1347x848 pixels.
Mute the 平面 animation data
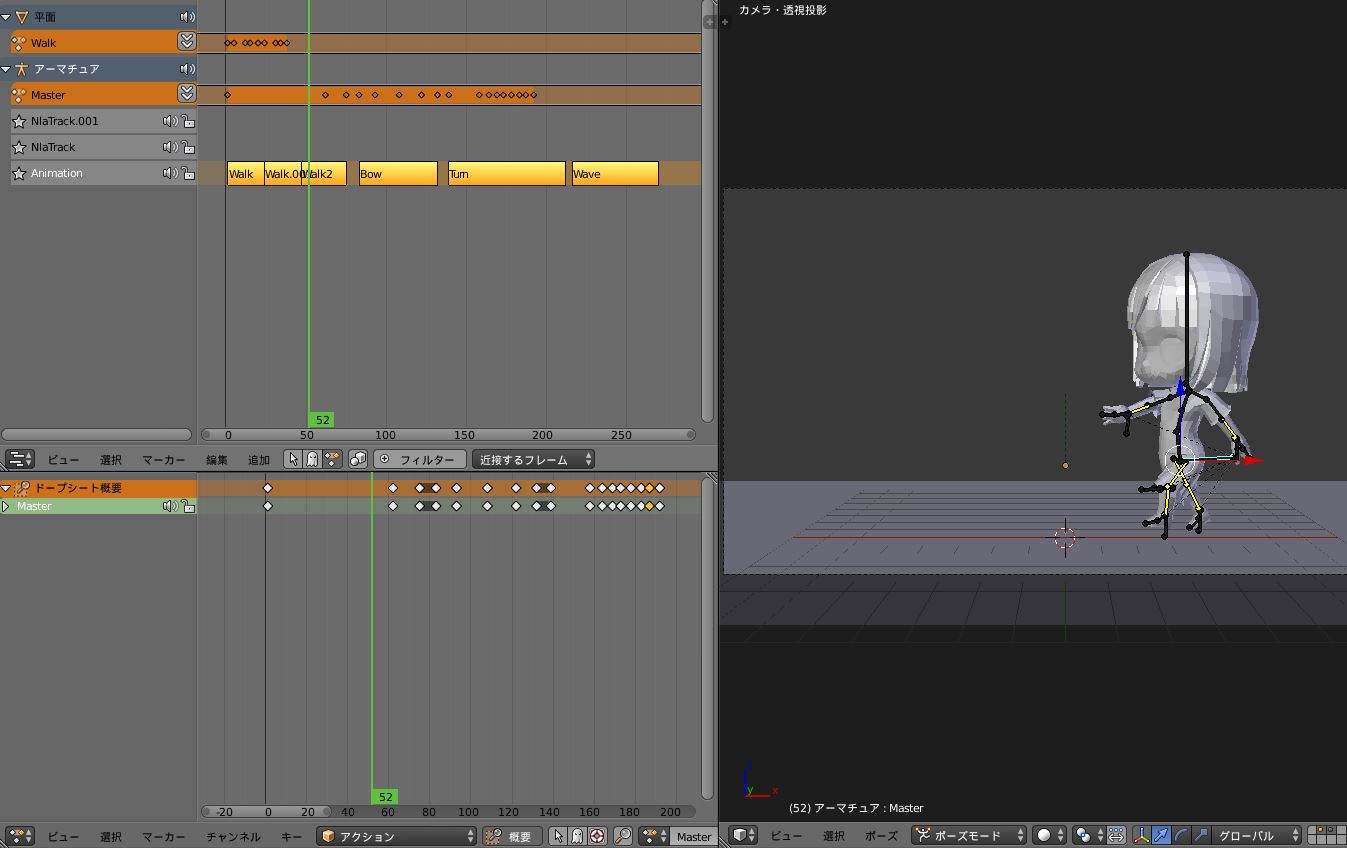[x=187, y=17]
